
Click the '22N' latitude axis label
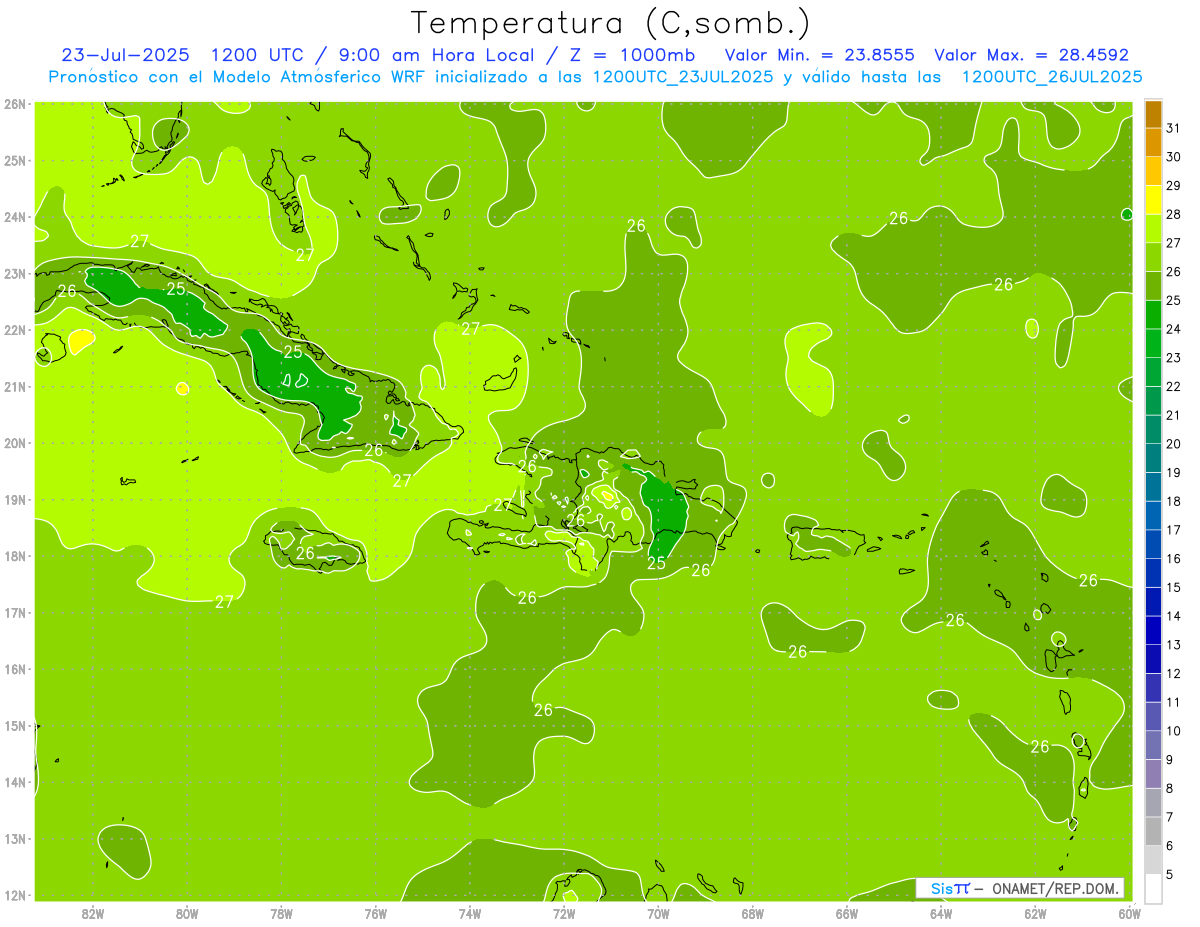[x=15, y=330]
